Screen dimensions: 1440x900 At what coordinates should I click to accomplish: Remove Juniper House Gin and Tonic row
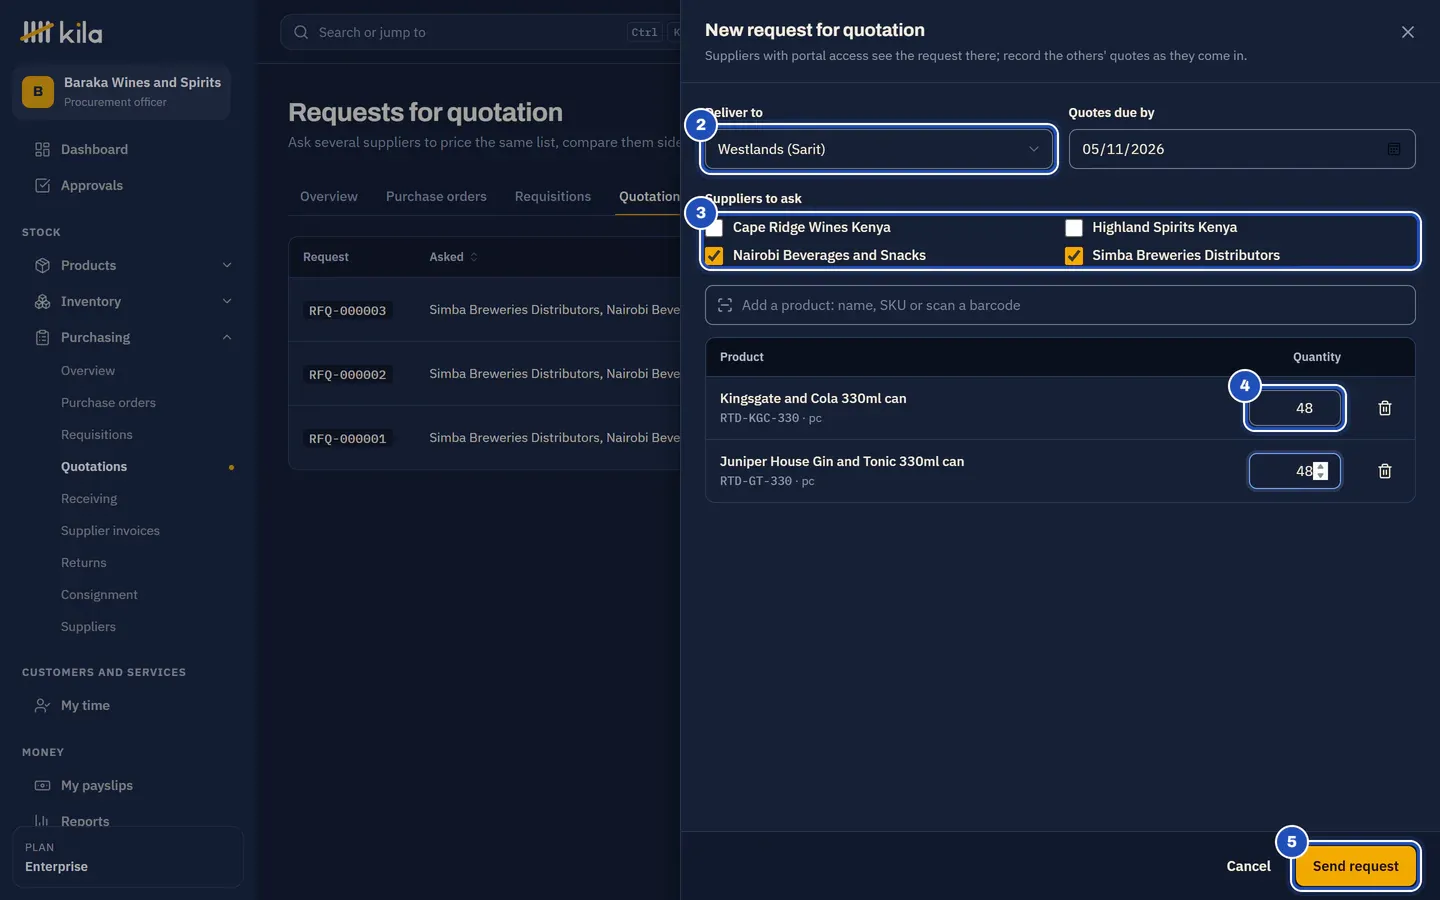point(1385,471)
